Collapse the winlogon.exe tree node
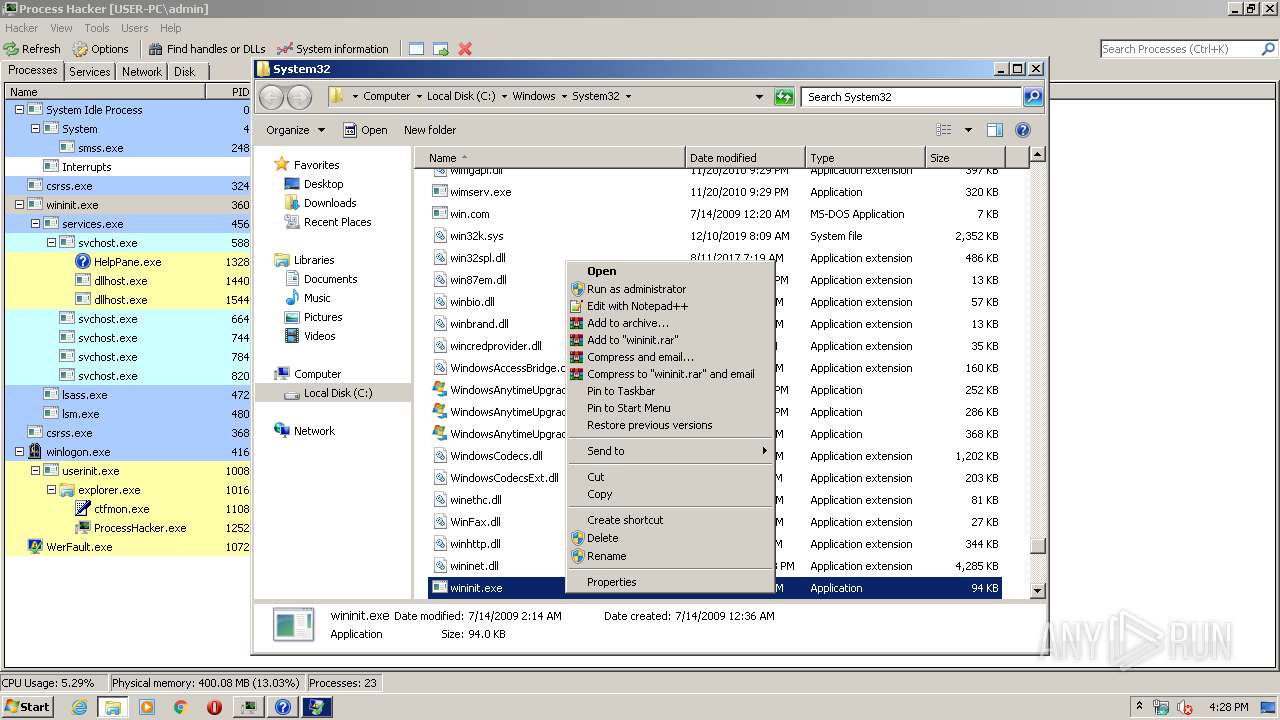 [x=19, y=452]
